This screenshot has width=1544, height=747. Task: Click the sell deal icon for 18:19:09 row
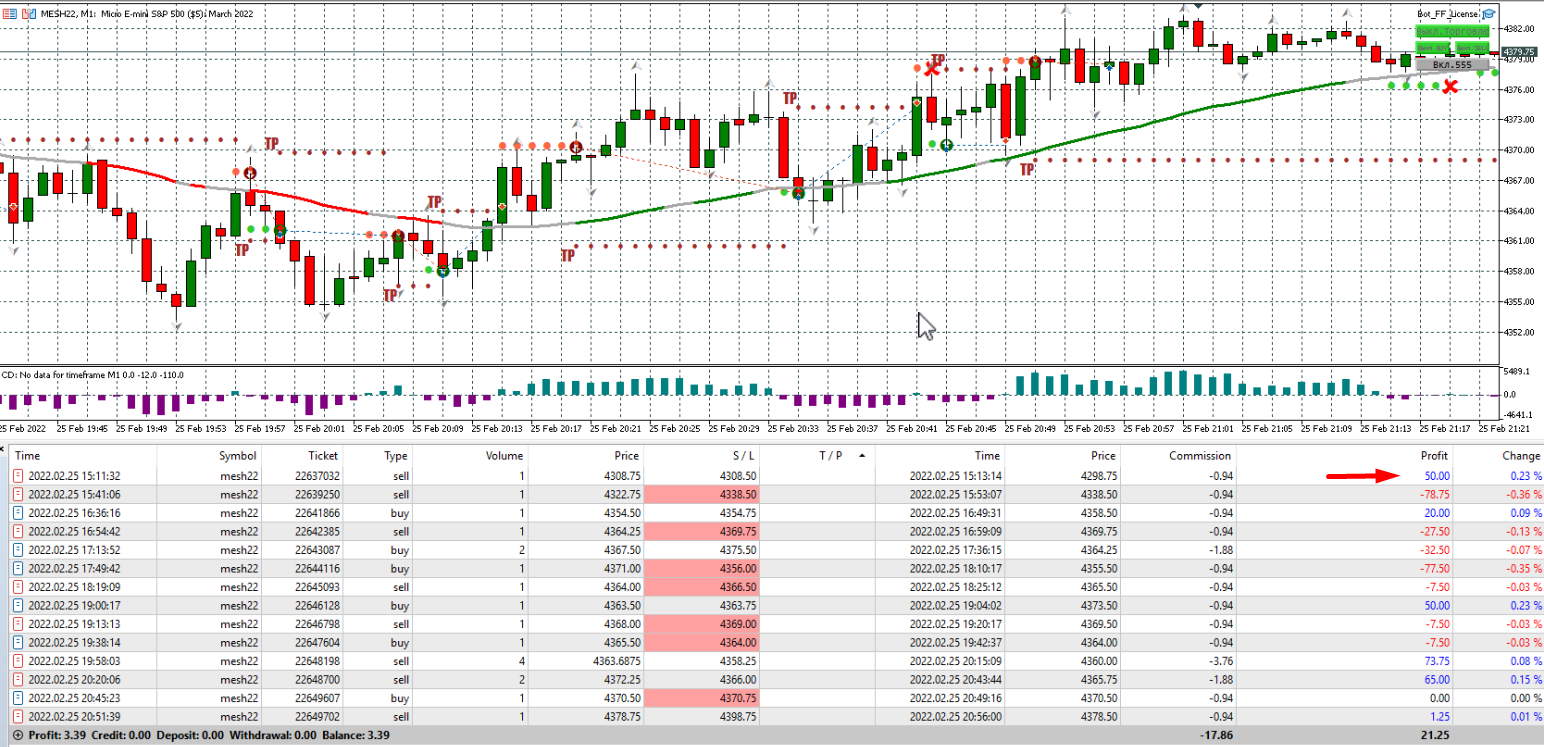(x=19, y=587)
